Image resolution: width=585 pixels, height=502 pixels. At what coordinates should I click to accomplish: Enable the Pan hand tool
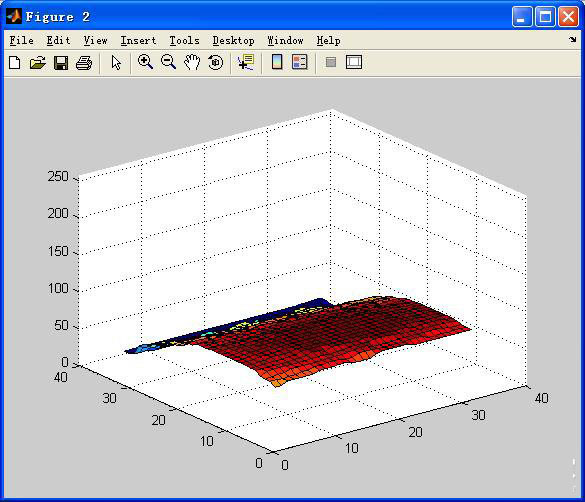(x=192, y=62)
